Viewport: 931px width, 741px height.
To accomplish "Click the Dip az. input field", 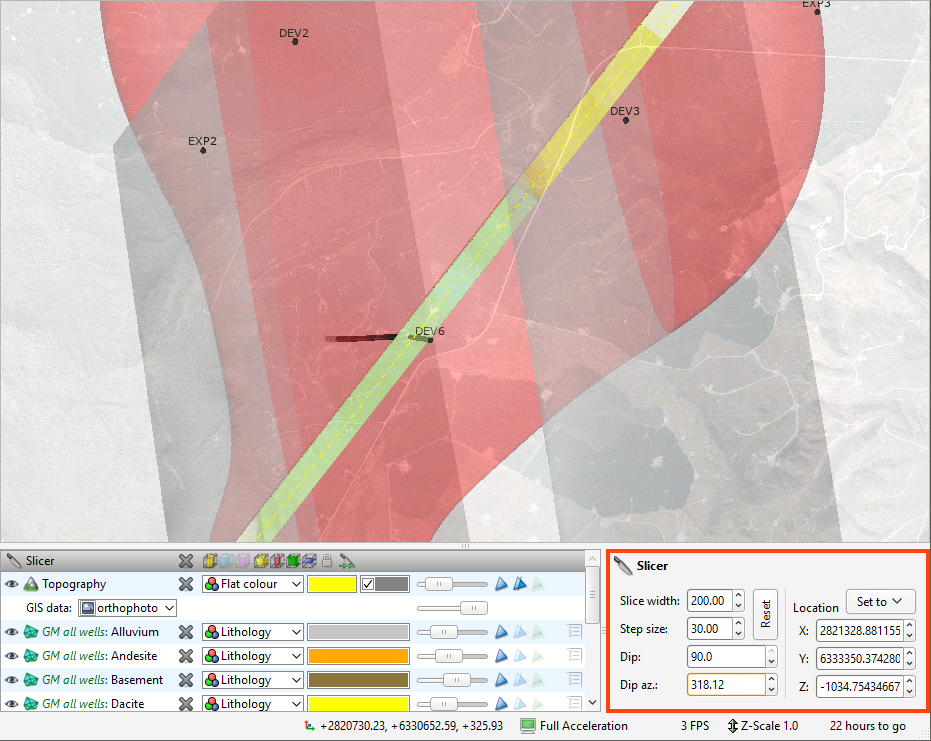I will 725,685.
